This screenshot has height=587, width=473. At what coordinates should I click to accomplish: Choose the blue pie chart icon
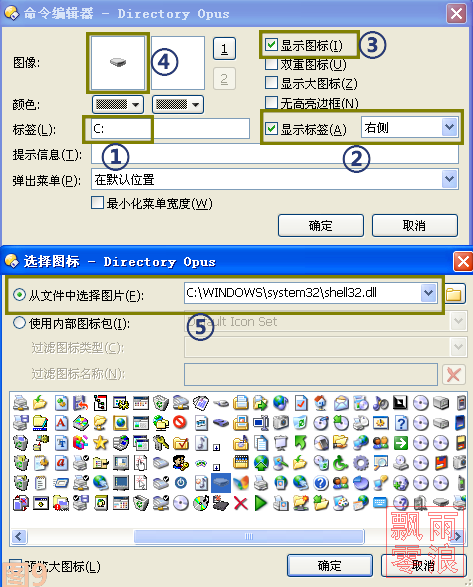(360, 483)
